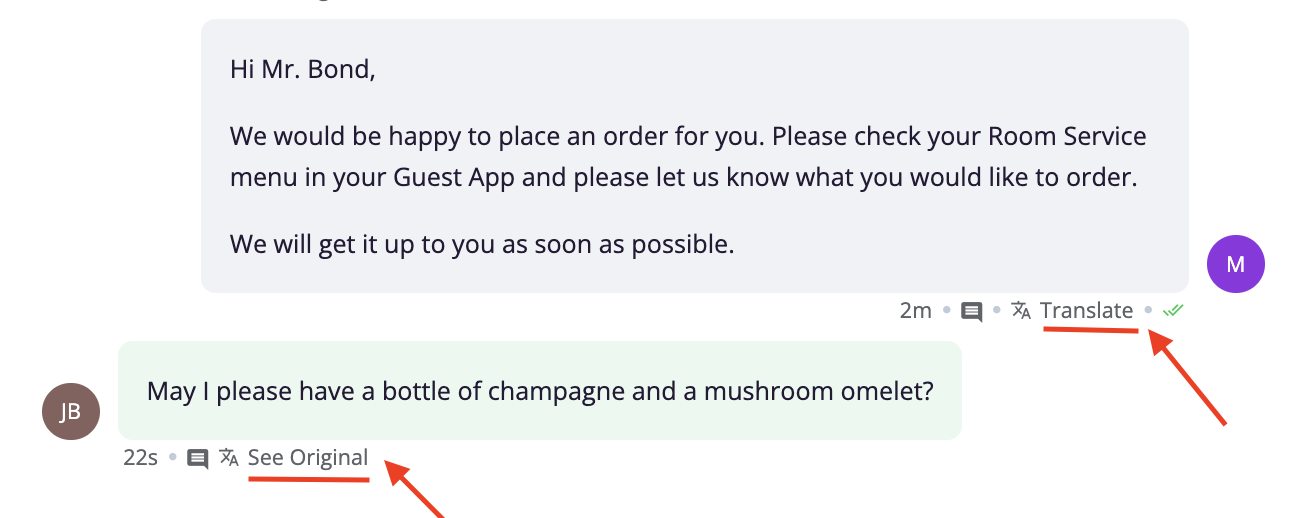Screen dimensions: 1294x518
Task: Click the "We will get it up" sentence
Action: (x=482, y=243)
